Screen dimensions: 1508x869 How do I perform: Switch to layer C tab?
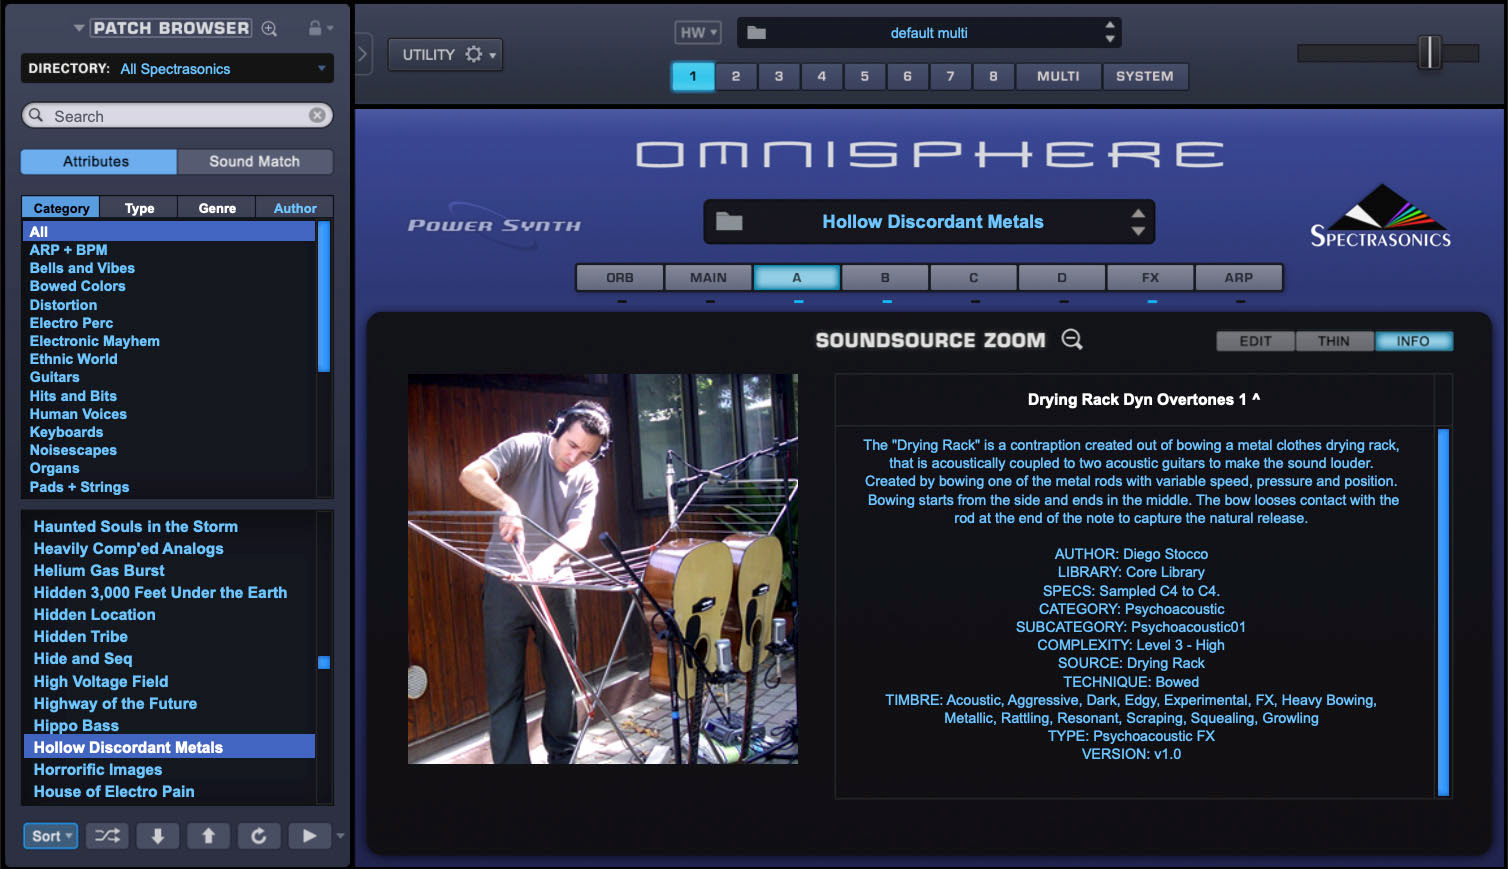coord(974,277)
